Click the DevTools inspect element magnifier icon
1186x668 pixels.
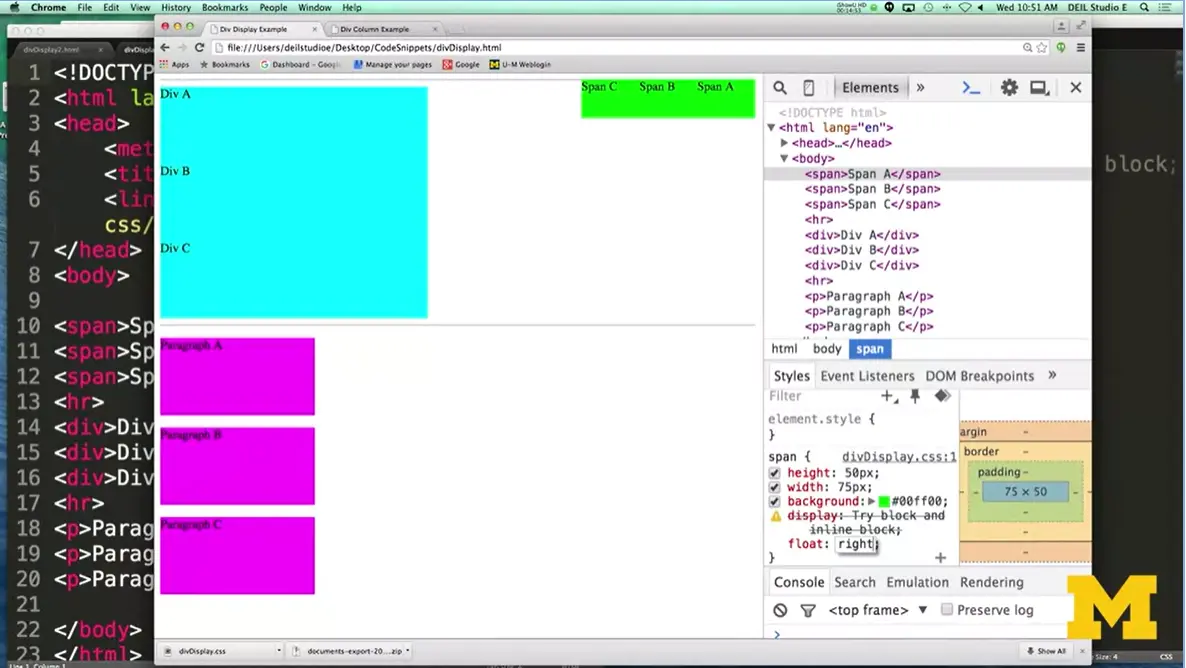click(780, 88)
